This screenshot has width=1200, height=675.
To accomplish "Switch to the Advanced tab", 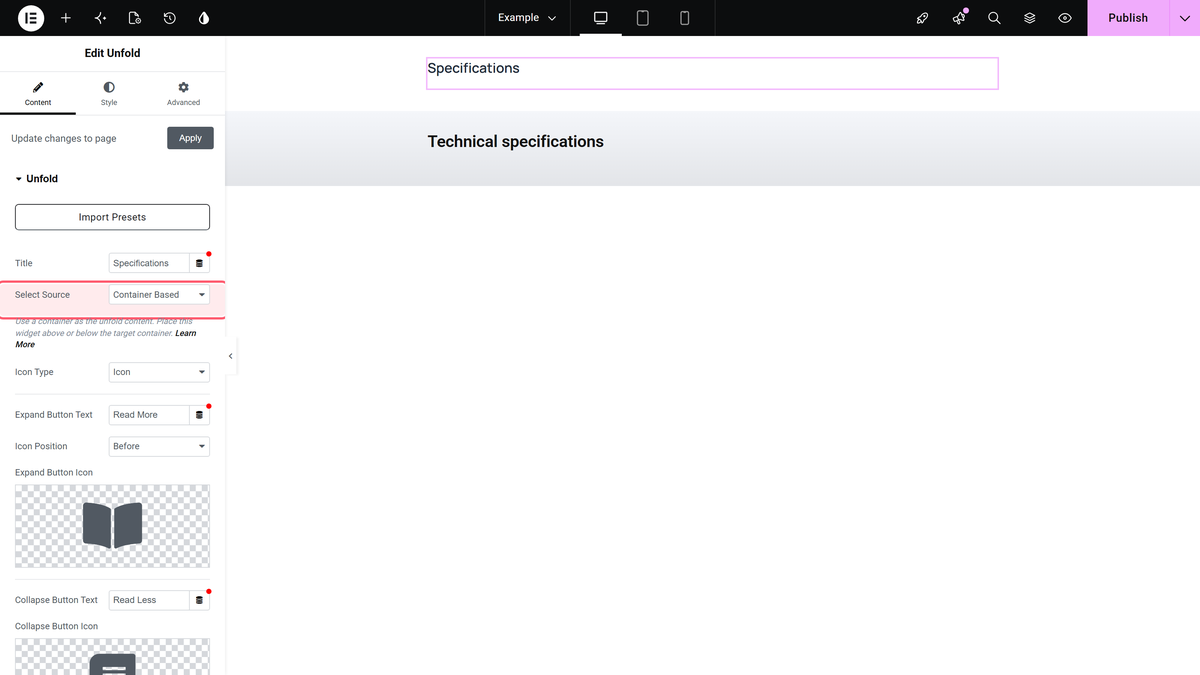I will (x=183, y=94).
